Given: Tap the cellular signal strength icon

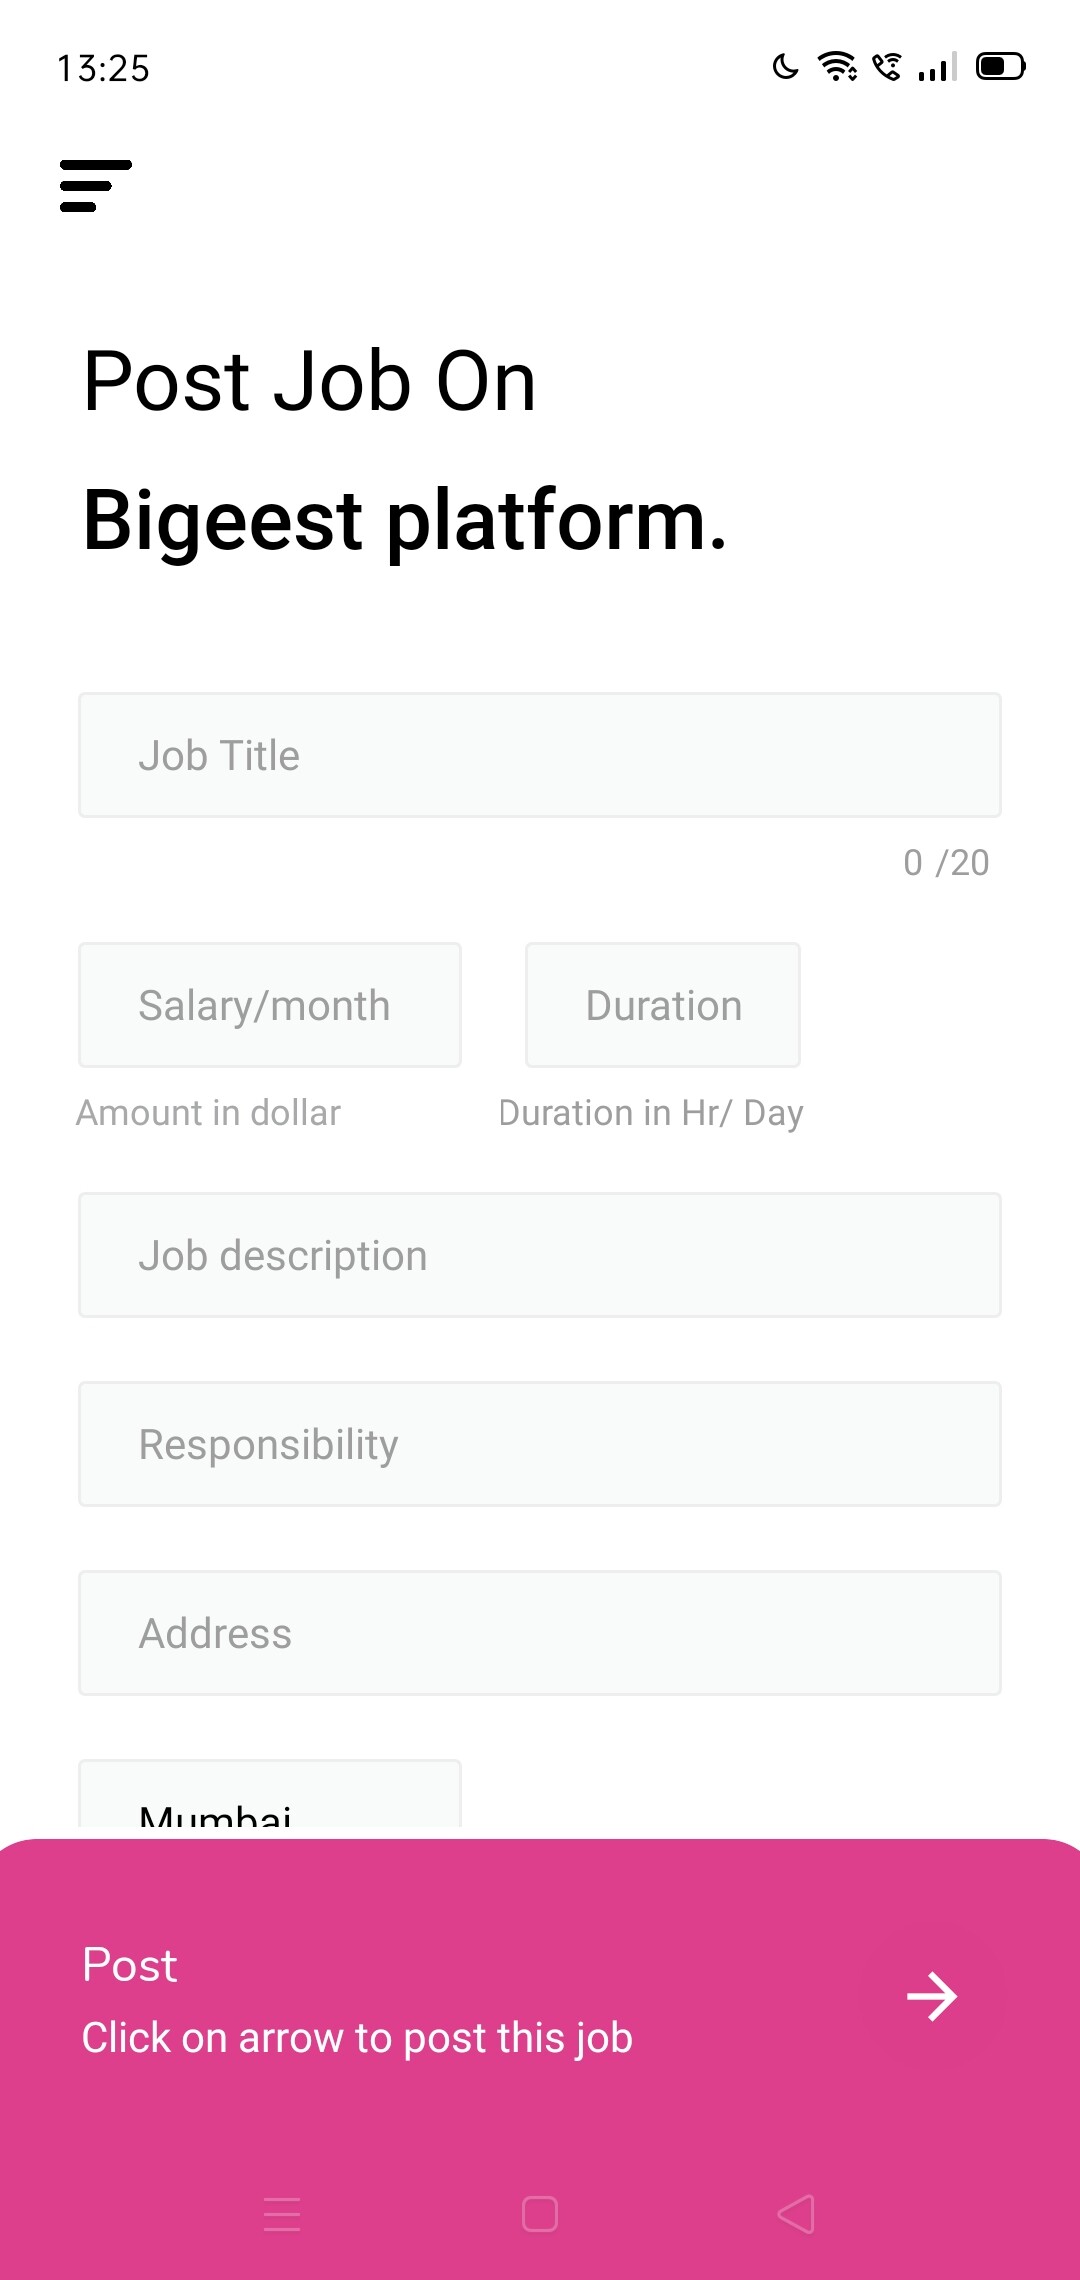Looking at the screenshot, I should pos(938,67).
